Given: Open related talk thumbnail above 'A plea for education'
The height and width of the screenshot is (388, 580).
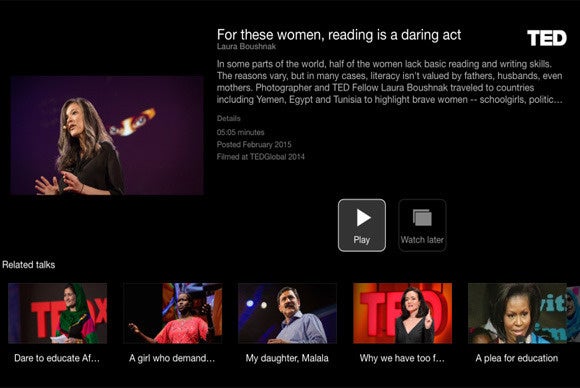Looking at the screenshot, I should (517, 313).
